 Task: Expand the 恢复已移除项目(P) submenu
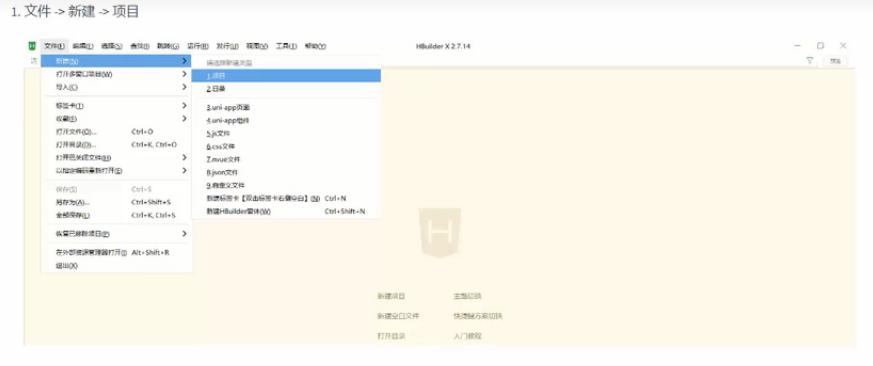(x=116, y=234)
